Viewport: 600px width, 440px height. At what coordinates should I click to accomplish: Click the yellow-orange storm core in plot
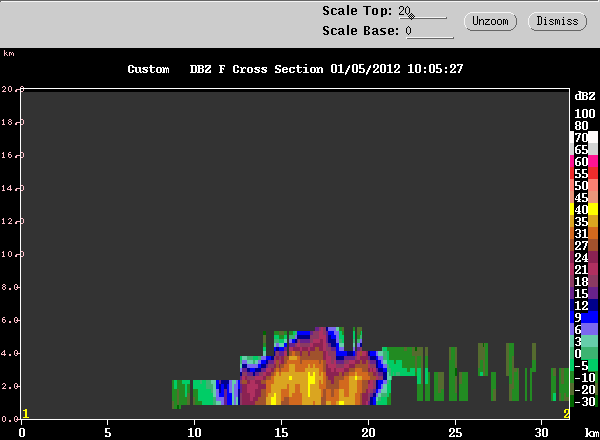click(310, 380)
